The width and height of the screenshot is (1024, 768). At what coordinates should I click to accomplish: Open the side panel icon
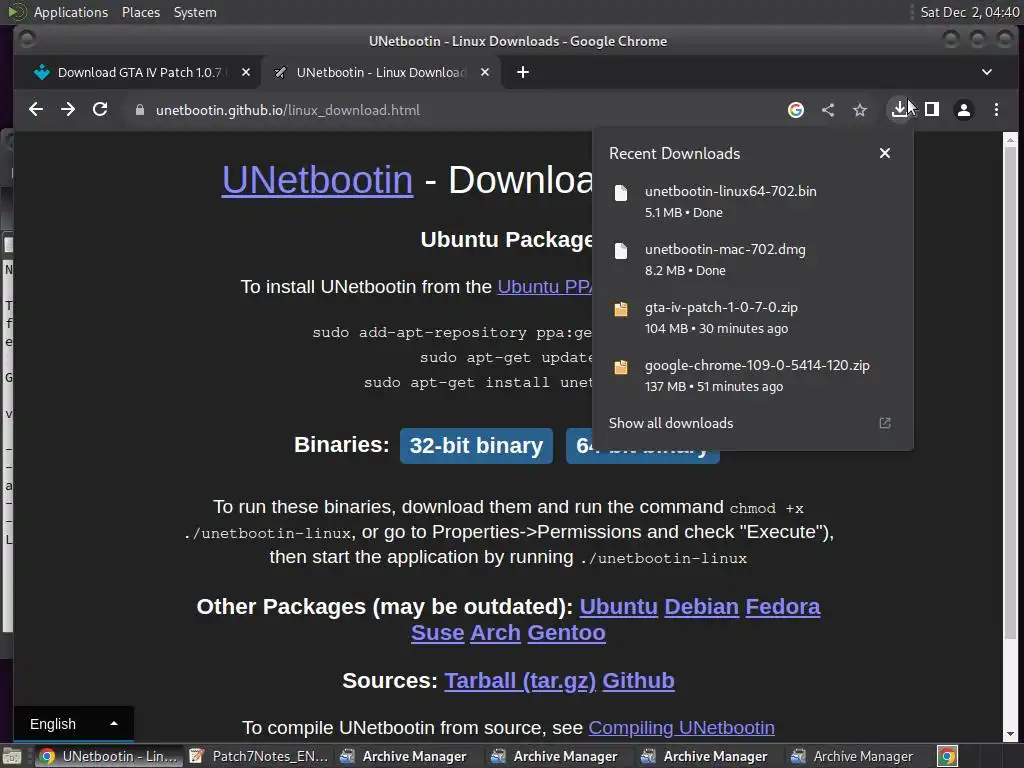(932, 110)
